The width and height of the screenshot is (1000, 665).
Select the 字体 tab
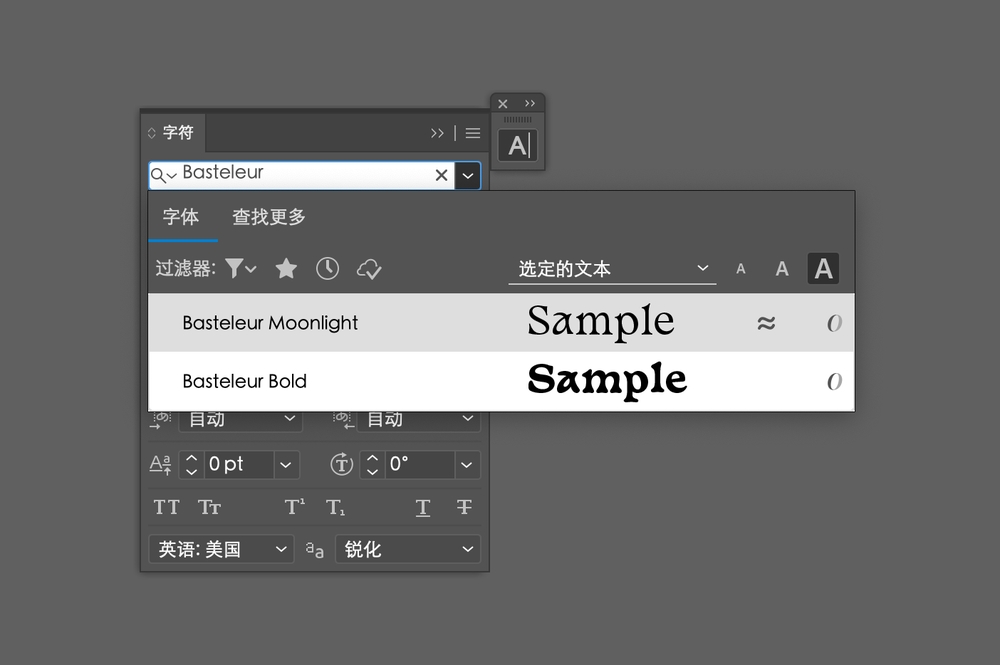click(181, 217)
